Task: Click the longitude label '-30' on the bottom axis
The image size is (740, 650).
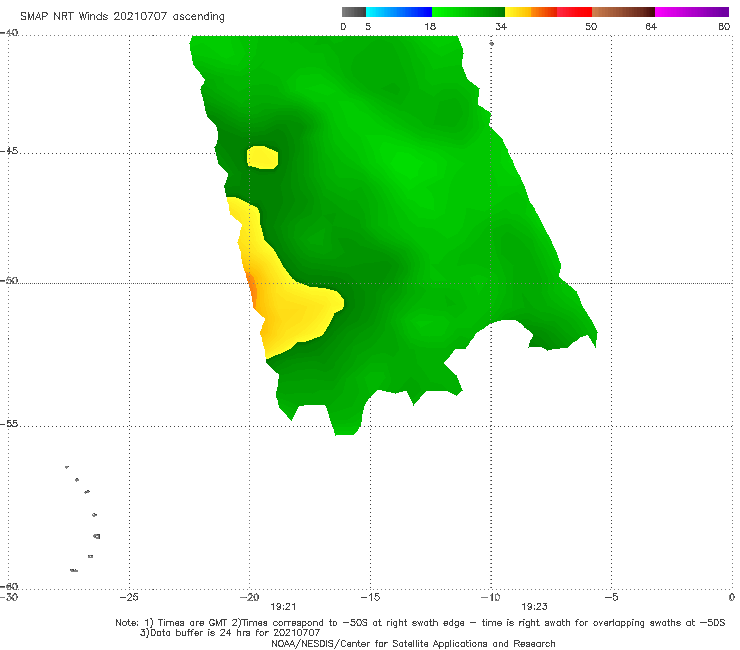Action: (x=9, y=597)
